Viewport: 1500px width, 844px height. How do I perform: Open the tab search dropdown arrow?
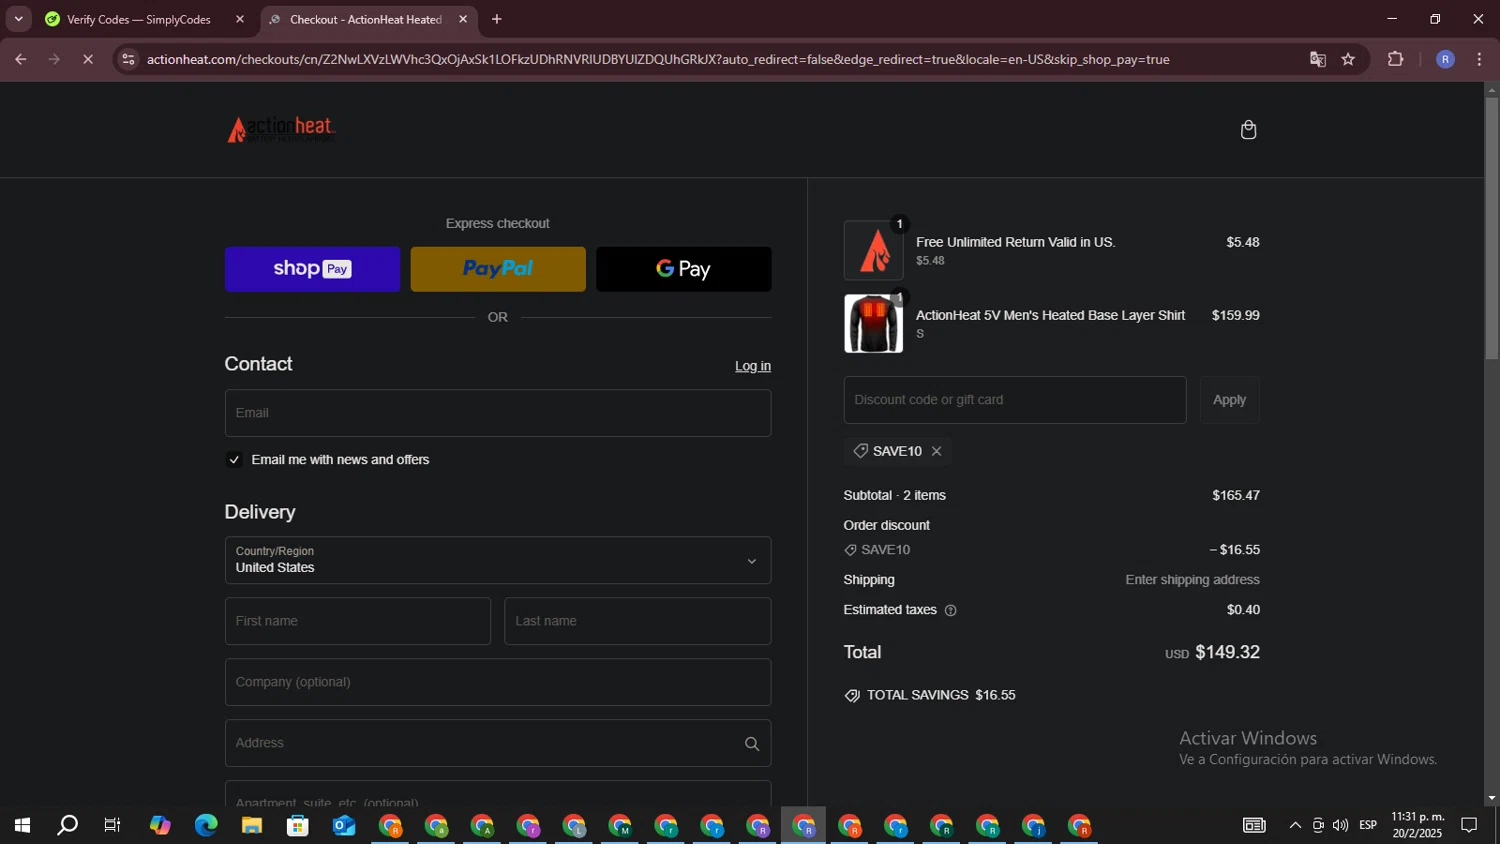[18, 19]
